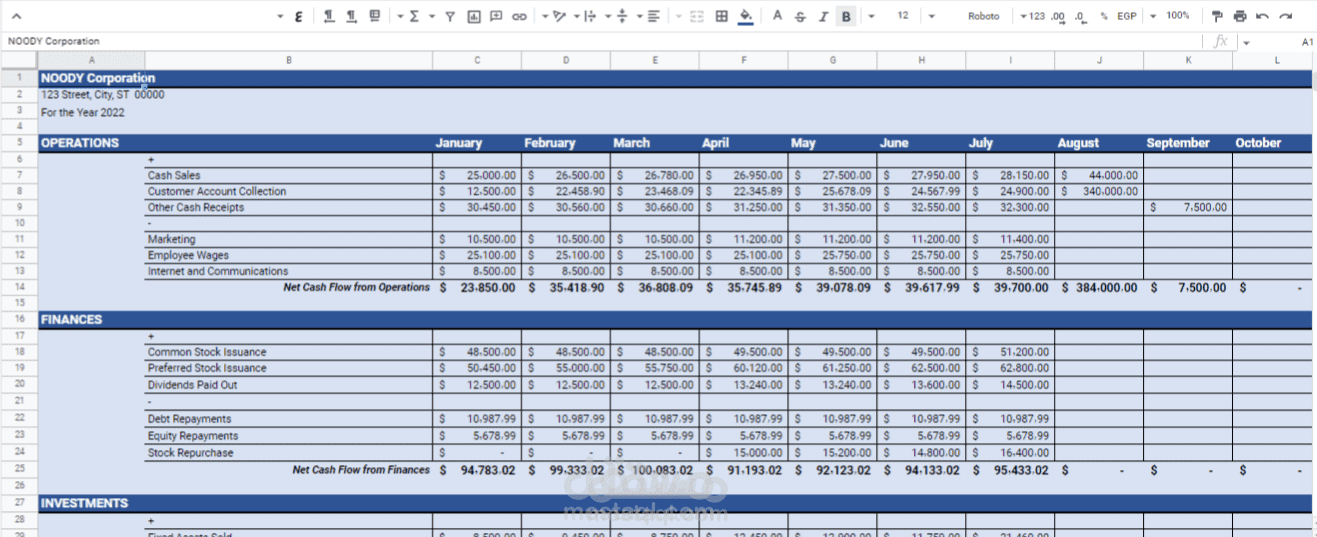This screenshot has height=537, width=1317.
Task: Click the paint format roller icon
Action: (1217, 16)
